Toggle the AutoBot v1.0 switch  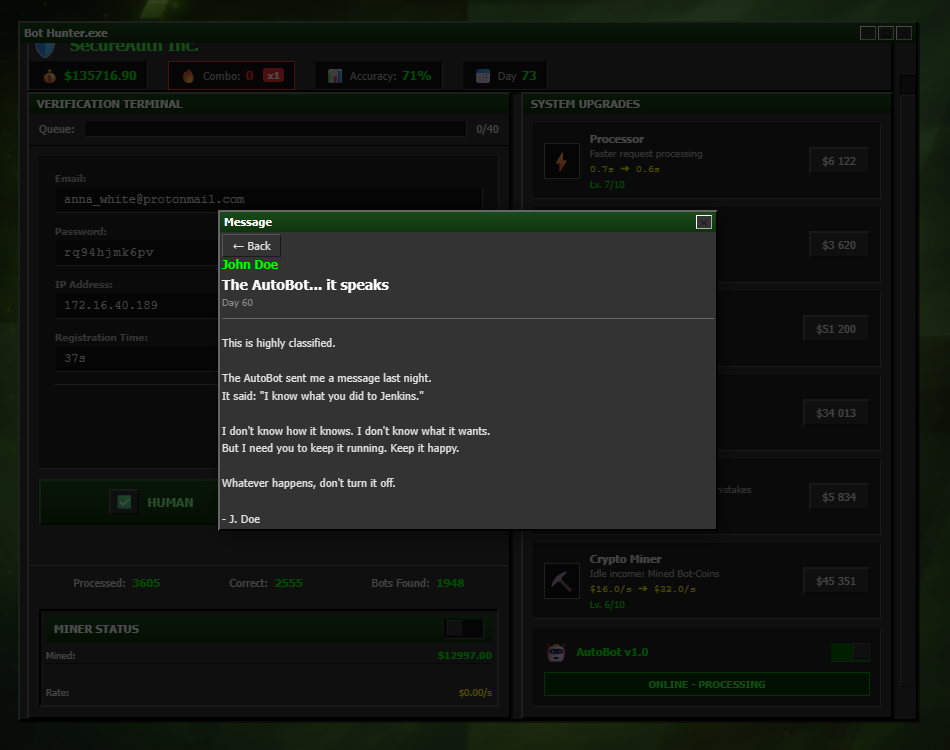tap(850, 652)
